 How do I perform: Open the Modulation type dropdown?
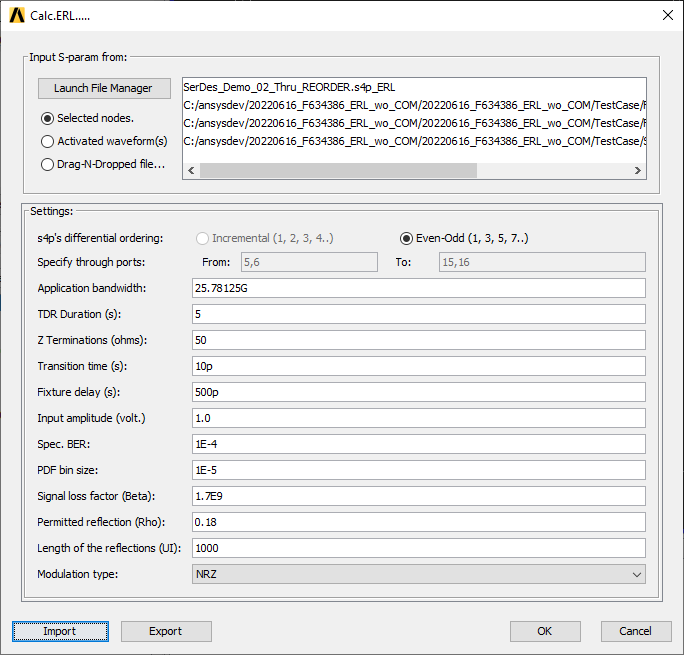pyautogui.click(x=419, y=574)
